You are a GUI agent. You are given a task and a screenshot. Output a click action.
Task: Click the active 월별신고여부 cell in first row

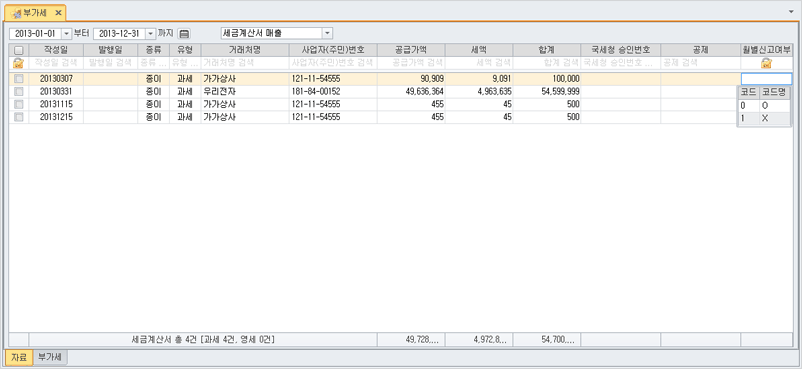click(x=766, y=79)
